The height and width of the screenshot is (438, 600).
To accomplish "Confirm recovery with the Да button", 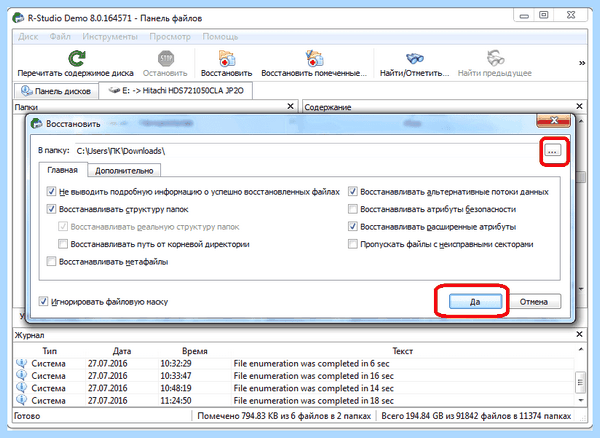I will tap(475, 301).
